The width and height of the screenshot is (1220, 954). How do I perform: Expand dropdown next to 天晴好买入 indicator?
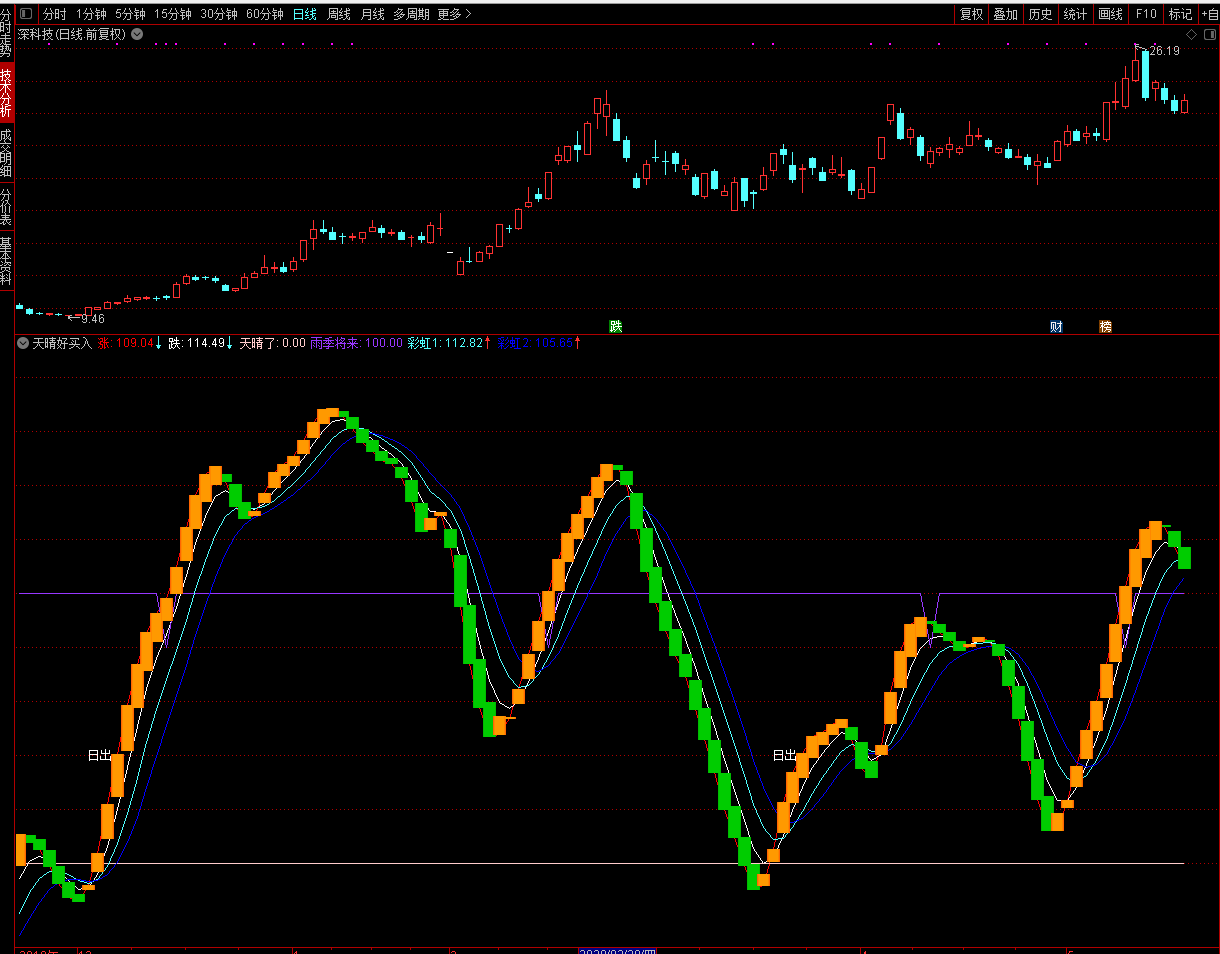coord(23,343)
